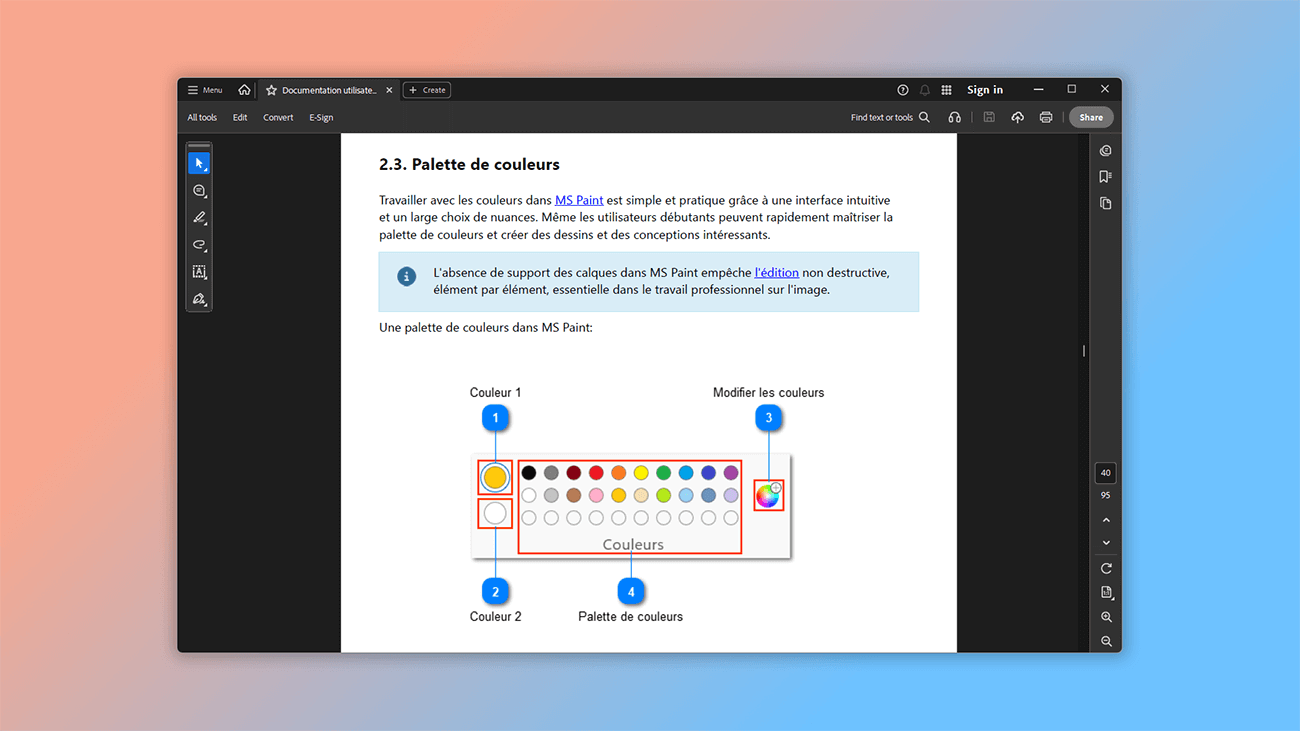Star the Documentation utilisateur tab
This screenshot has width=1300, height=731.
coord(271,90)
